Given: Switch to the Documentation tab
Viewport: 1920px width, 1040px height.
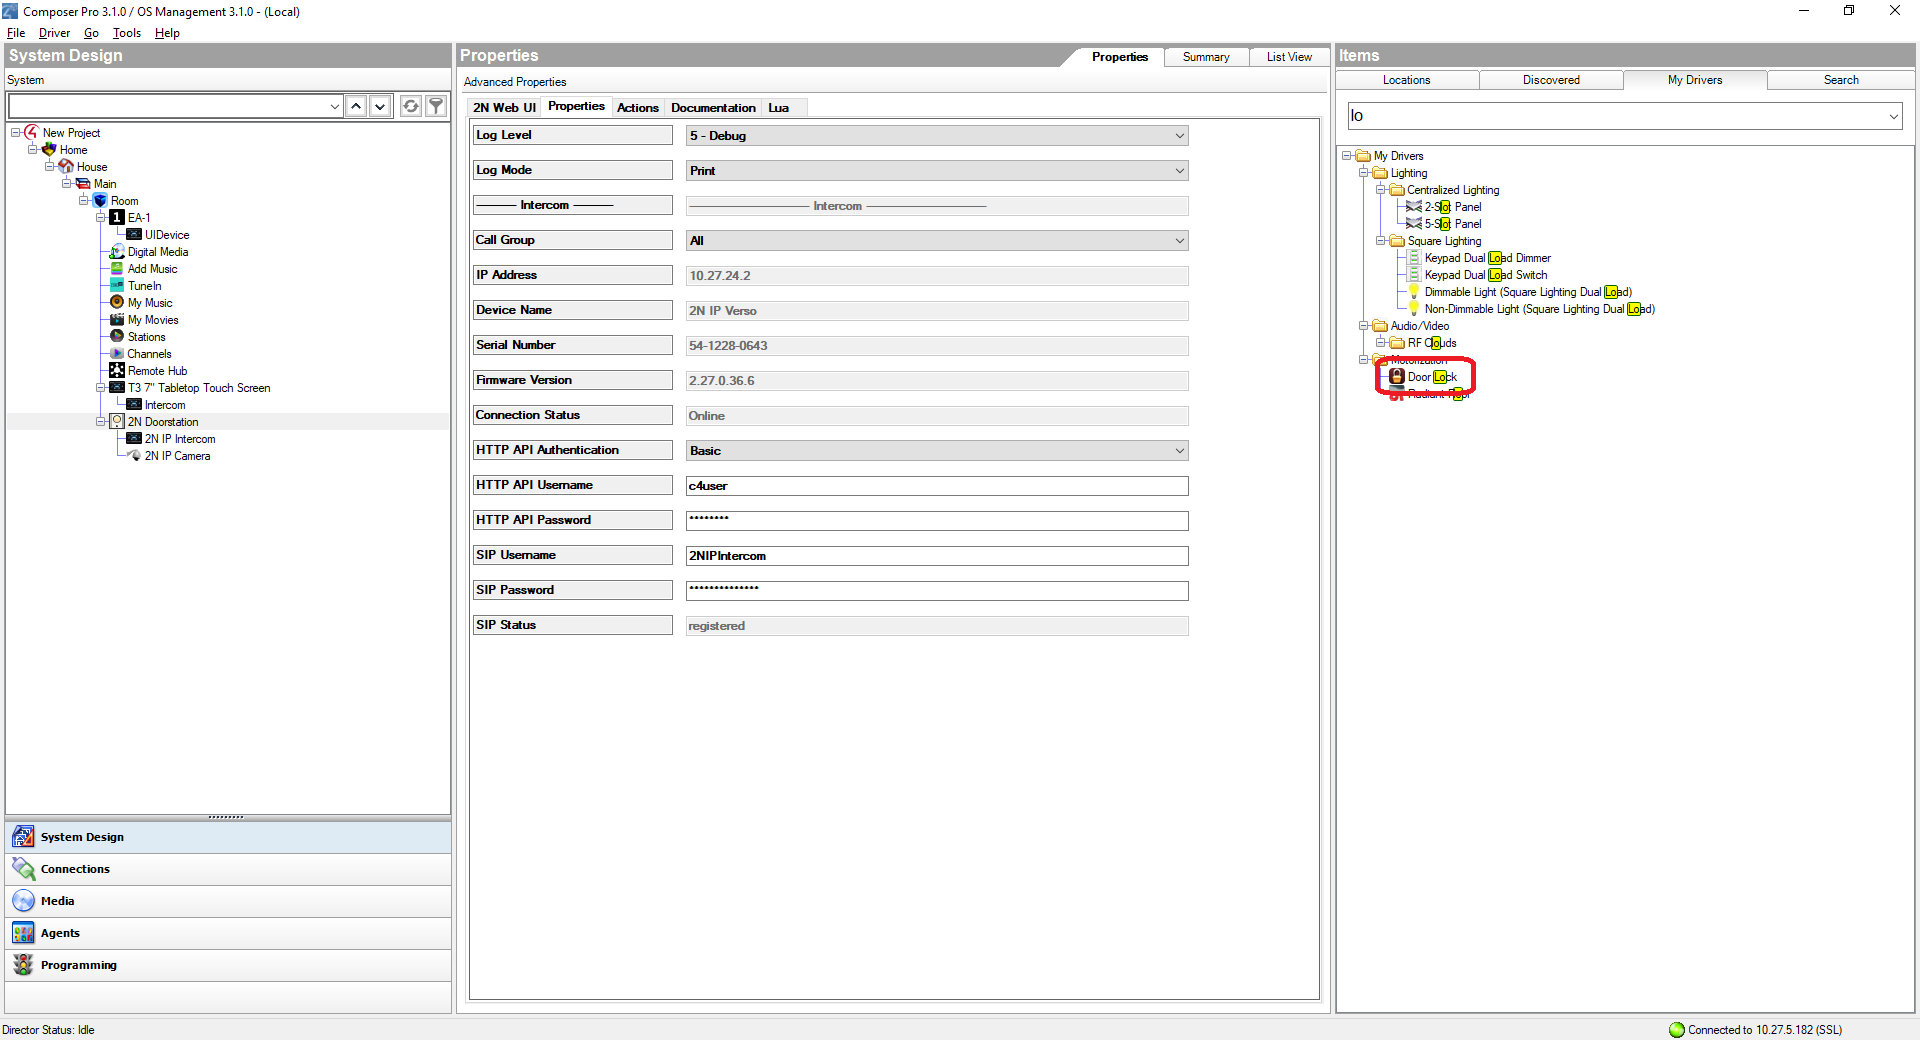Looking at the screenshot, I should [x=712, y=108].
